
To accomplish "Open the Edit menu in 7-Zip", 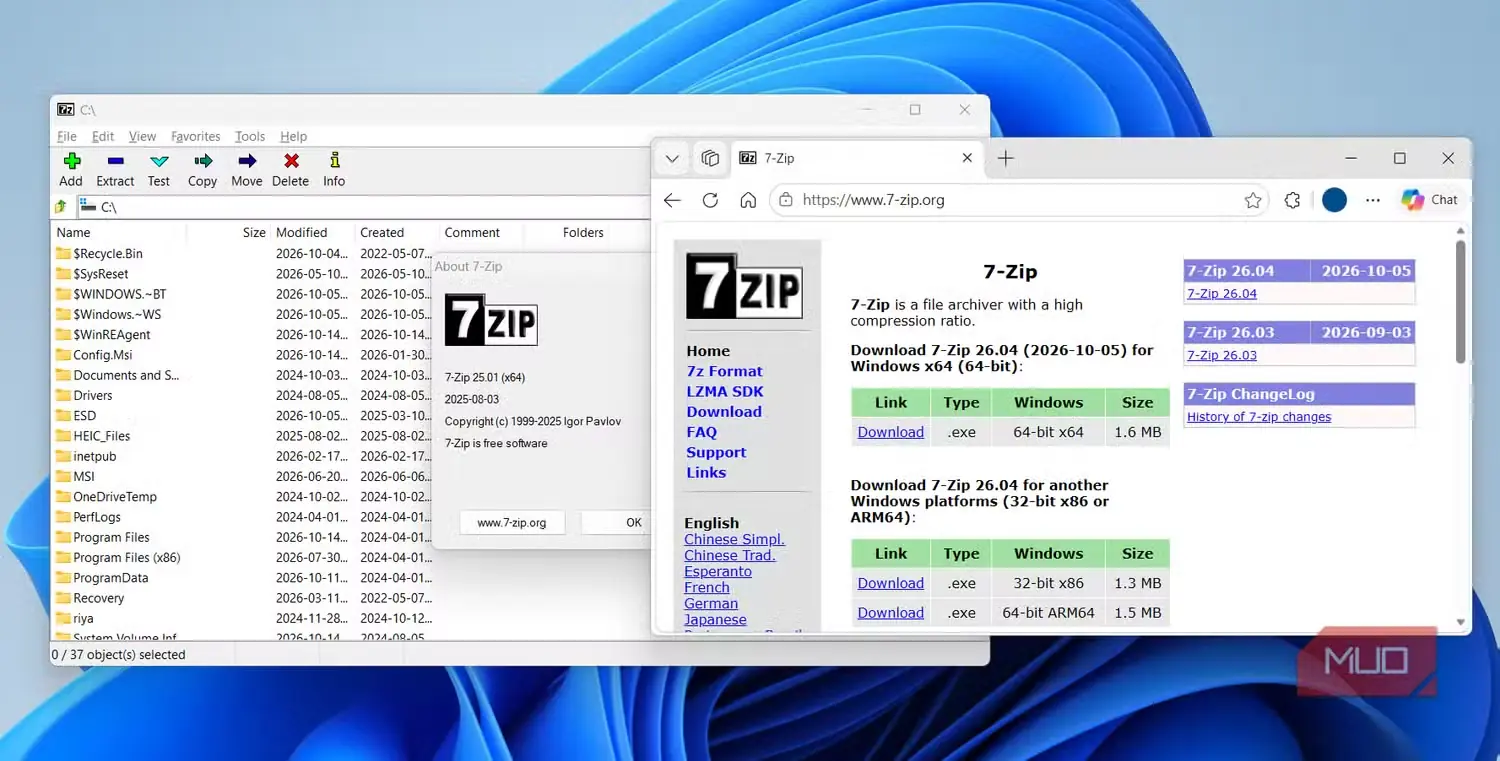I will tap(103, 136).
